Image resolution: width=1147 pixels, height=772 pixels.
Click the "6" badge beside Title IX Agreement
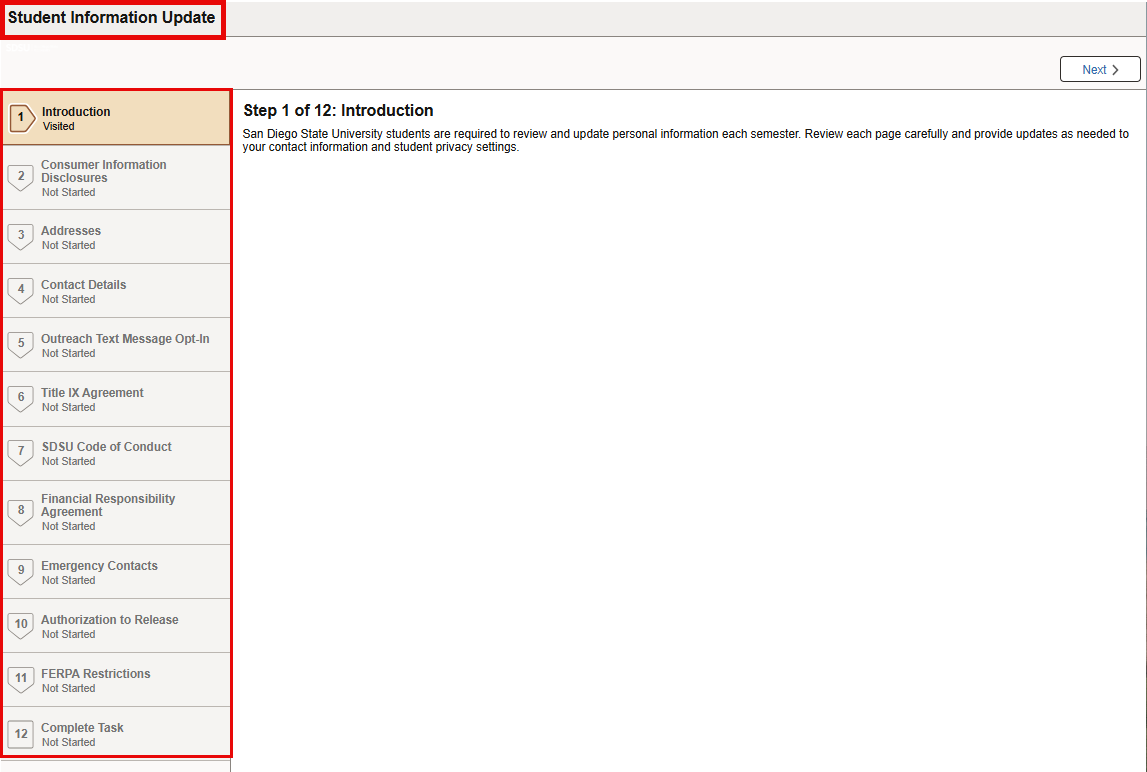21,398
